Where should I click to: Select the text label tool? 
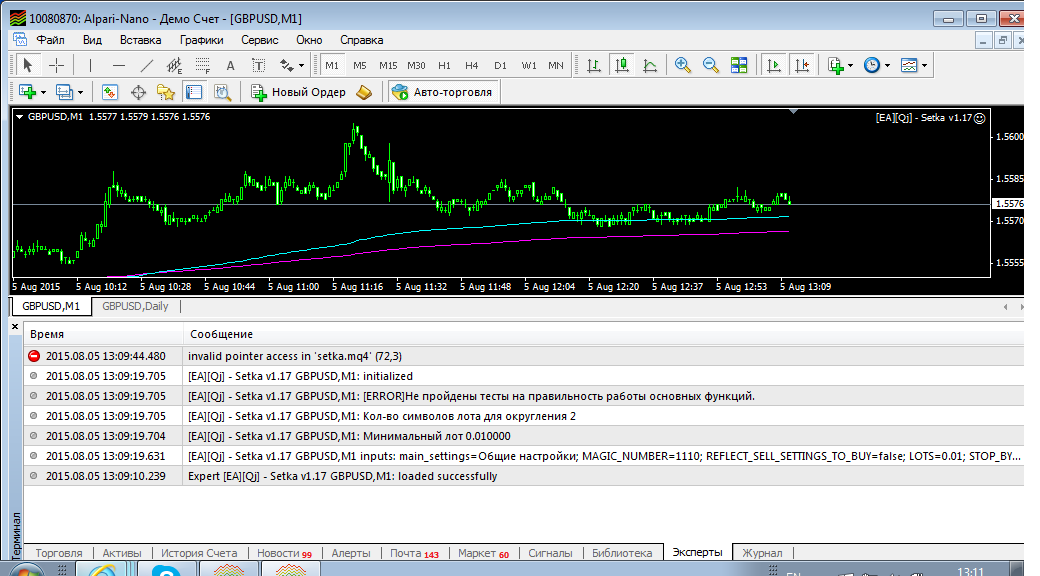pyautogui.click(x=259, y=65)
